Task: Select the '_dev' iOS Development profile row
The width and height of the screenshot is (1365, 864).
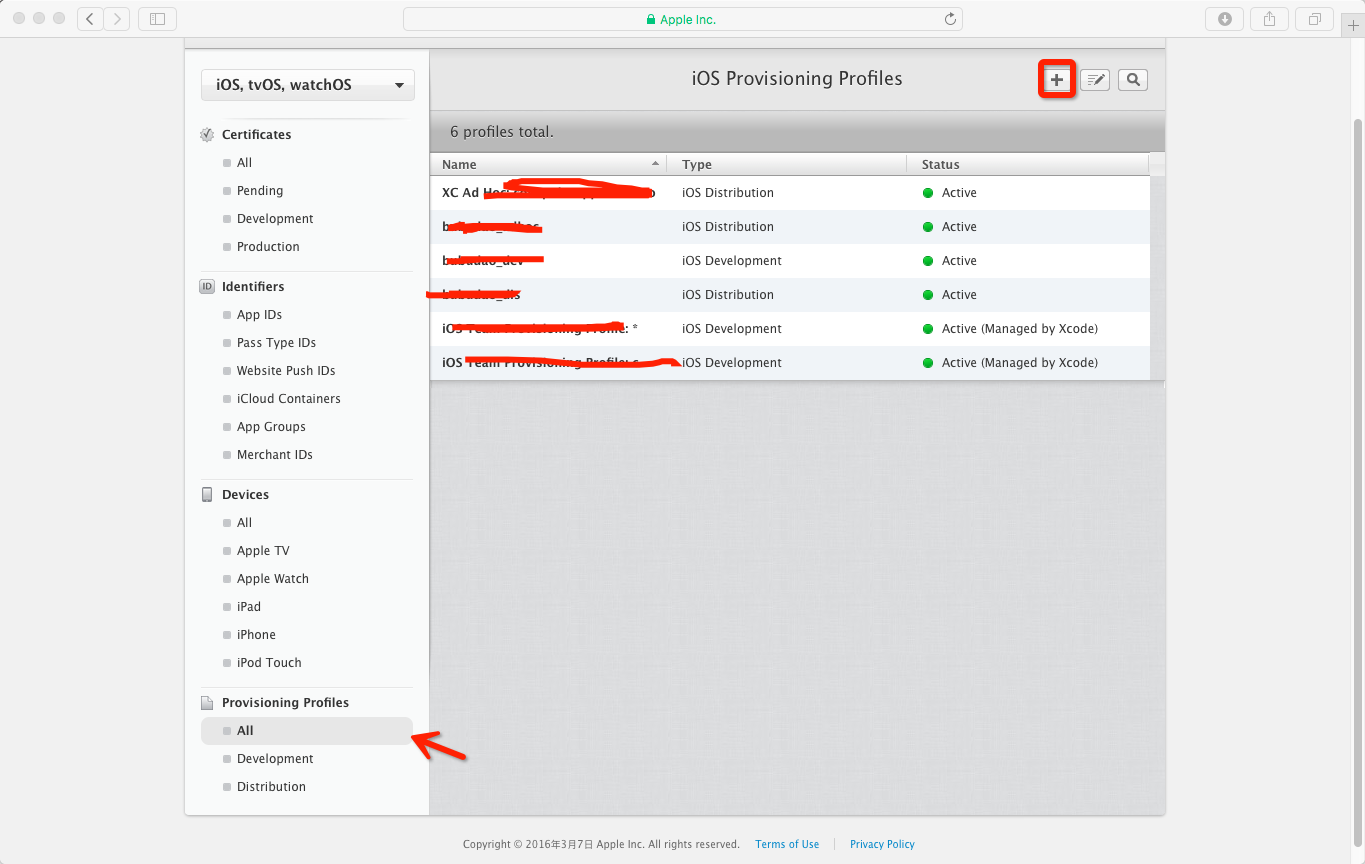Action: (790, 261)
